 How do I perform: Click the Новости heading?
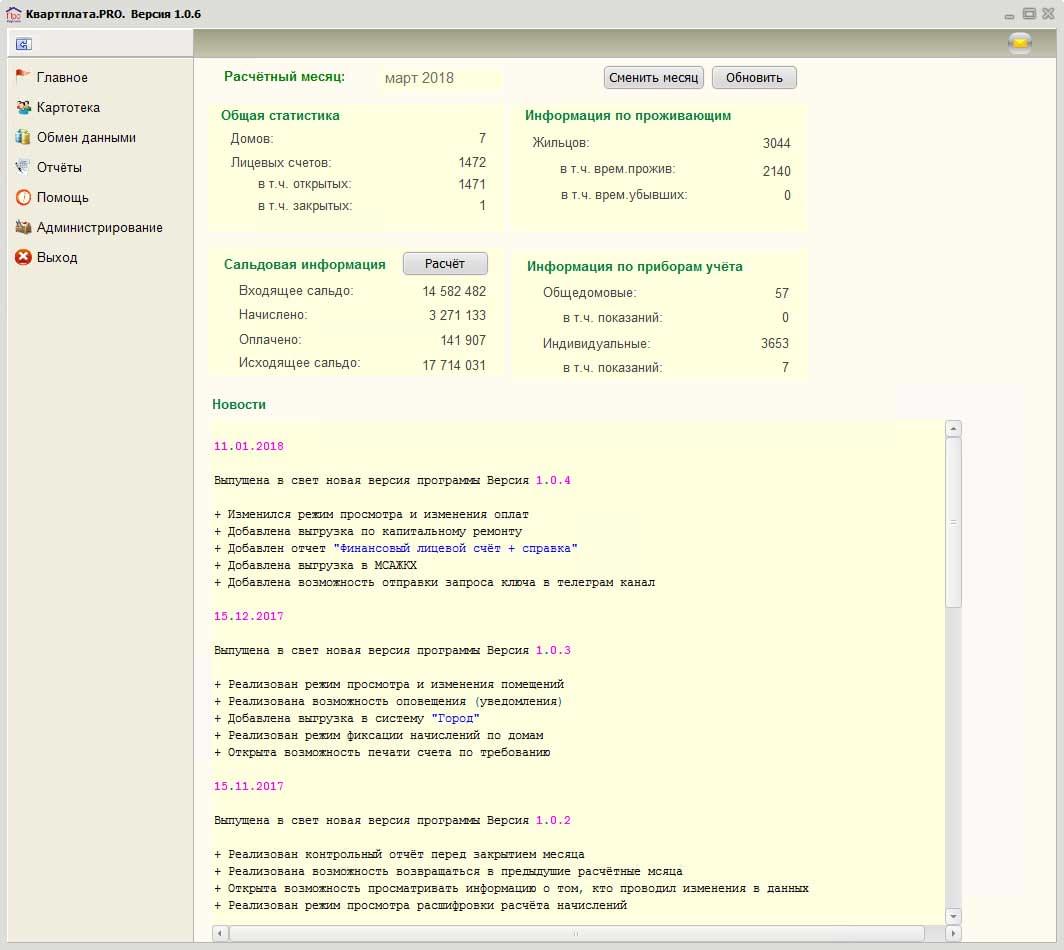239,404
